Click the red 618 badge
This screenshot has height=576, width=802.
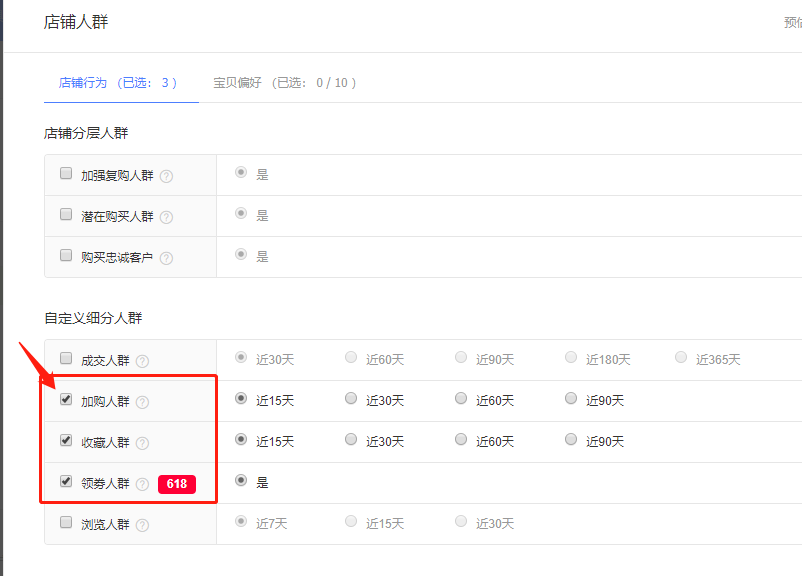click(x=176, y=484)
